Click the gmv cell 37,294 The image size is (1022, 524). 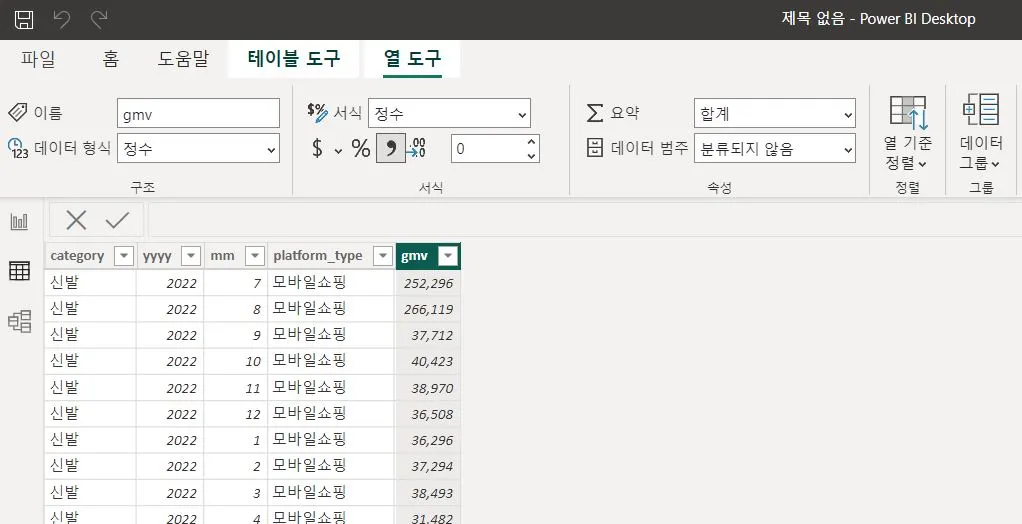428,466
